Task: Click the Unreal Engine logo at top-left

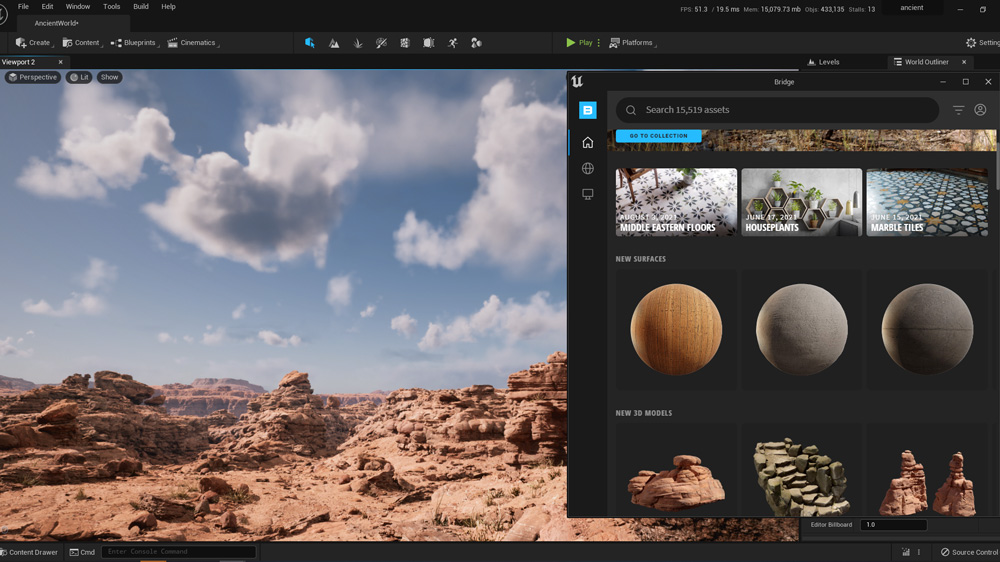Action: tap(3, 14)
